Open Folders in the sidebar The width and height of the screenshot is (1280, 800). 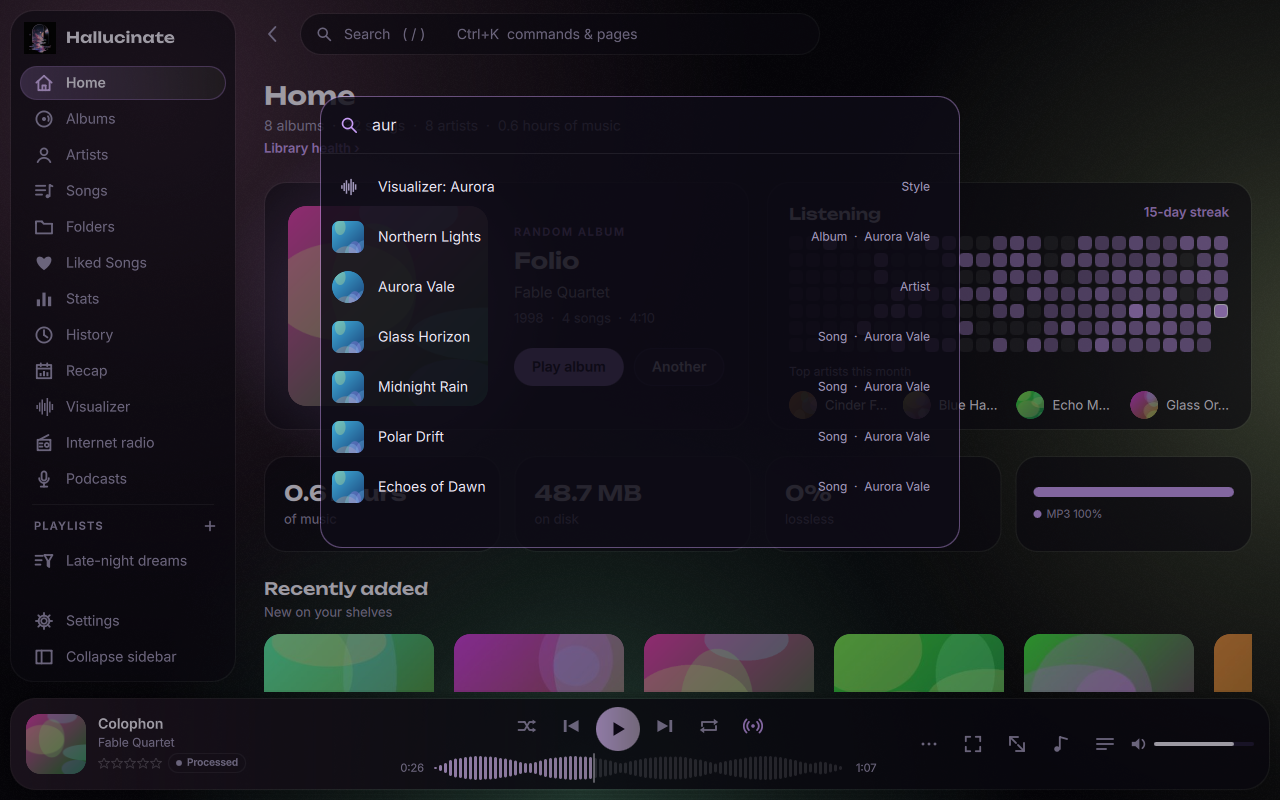[x=123, y=227]
